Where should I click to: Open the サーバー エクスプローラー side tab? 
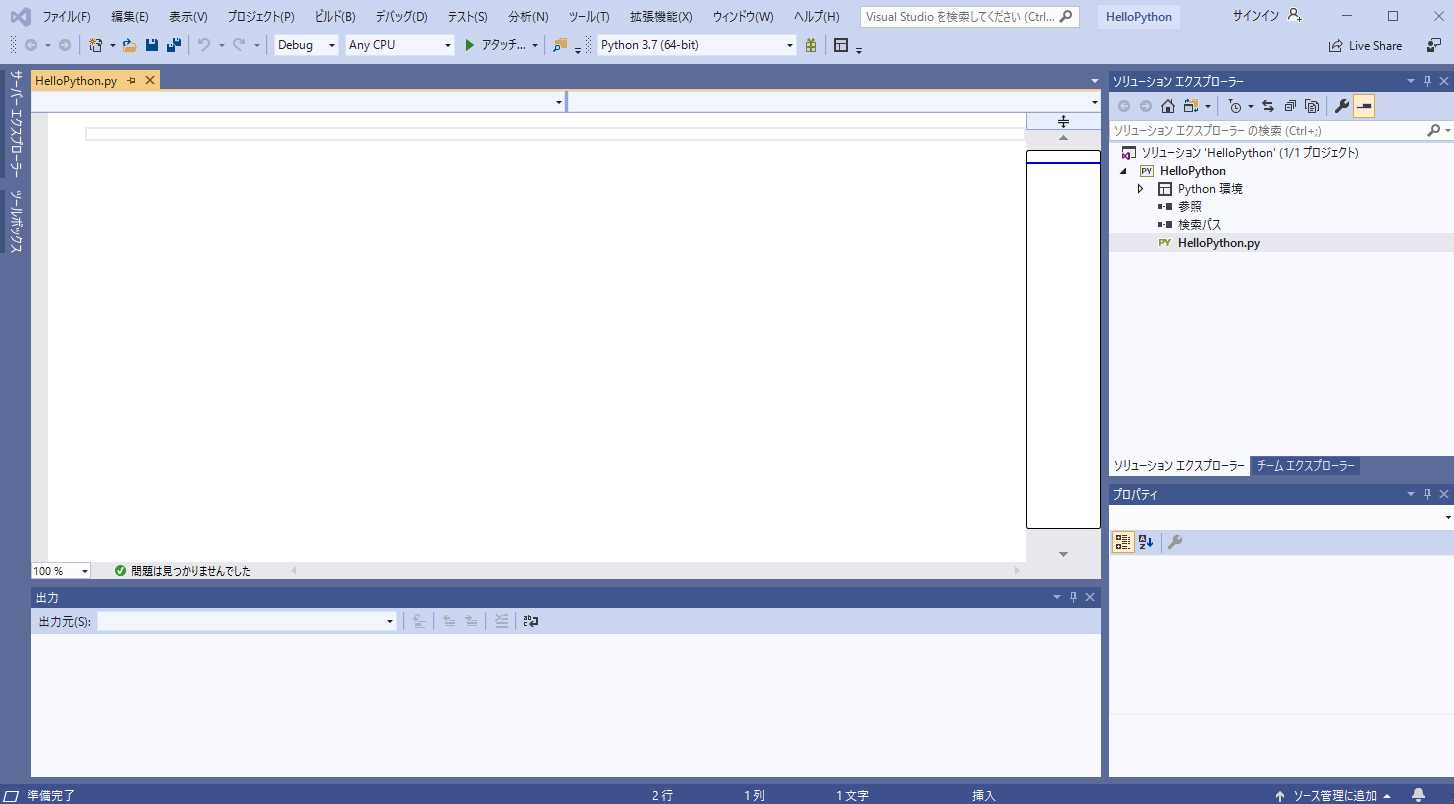[x=16, y=123]
